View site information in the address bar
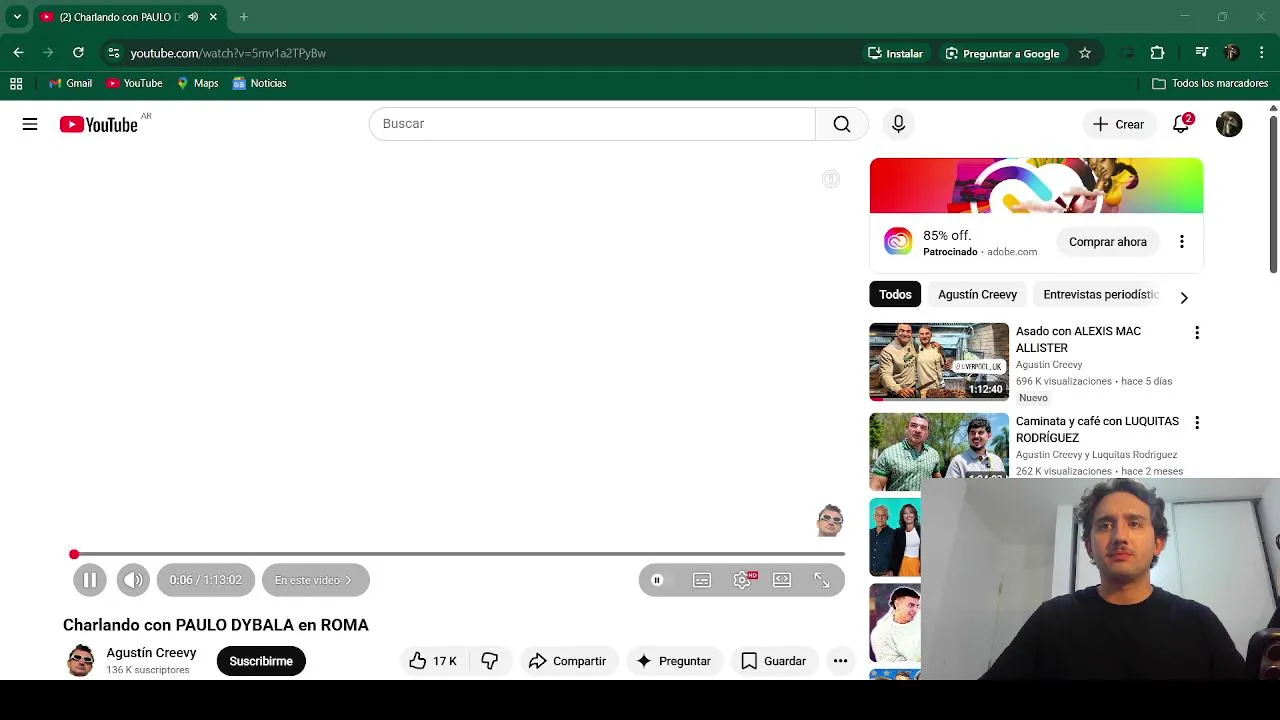 pyautogui.click(x=114, y=53)
